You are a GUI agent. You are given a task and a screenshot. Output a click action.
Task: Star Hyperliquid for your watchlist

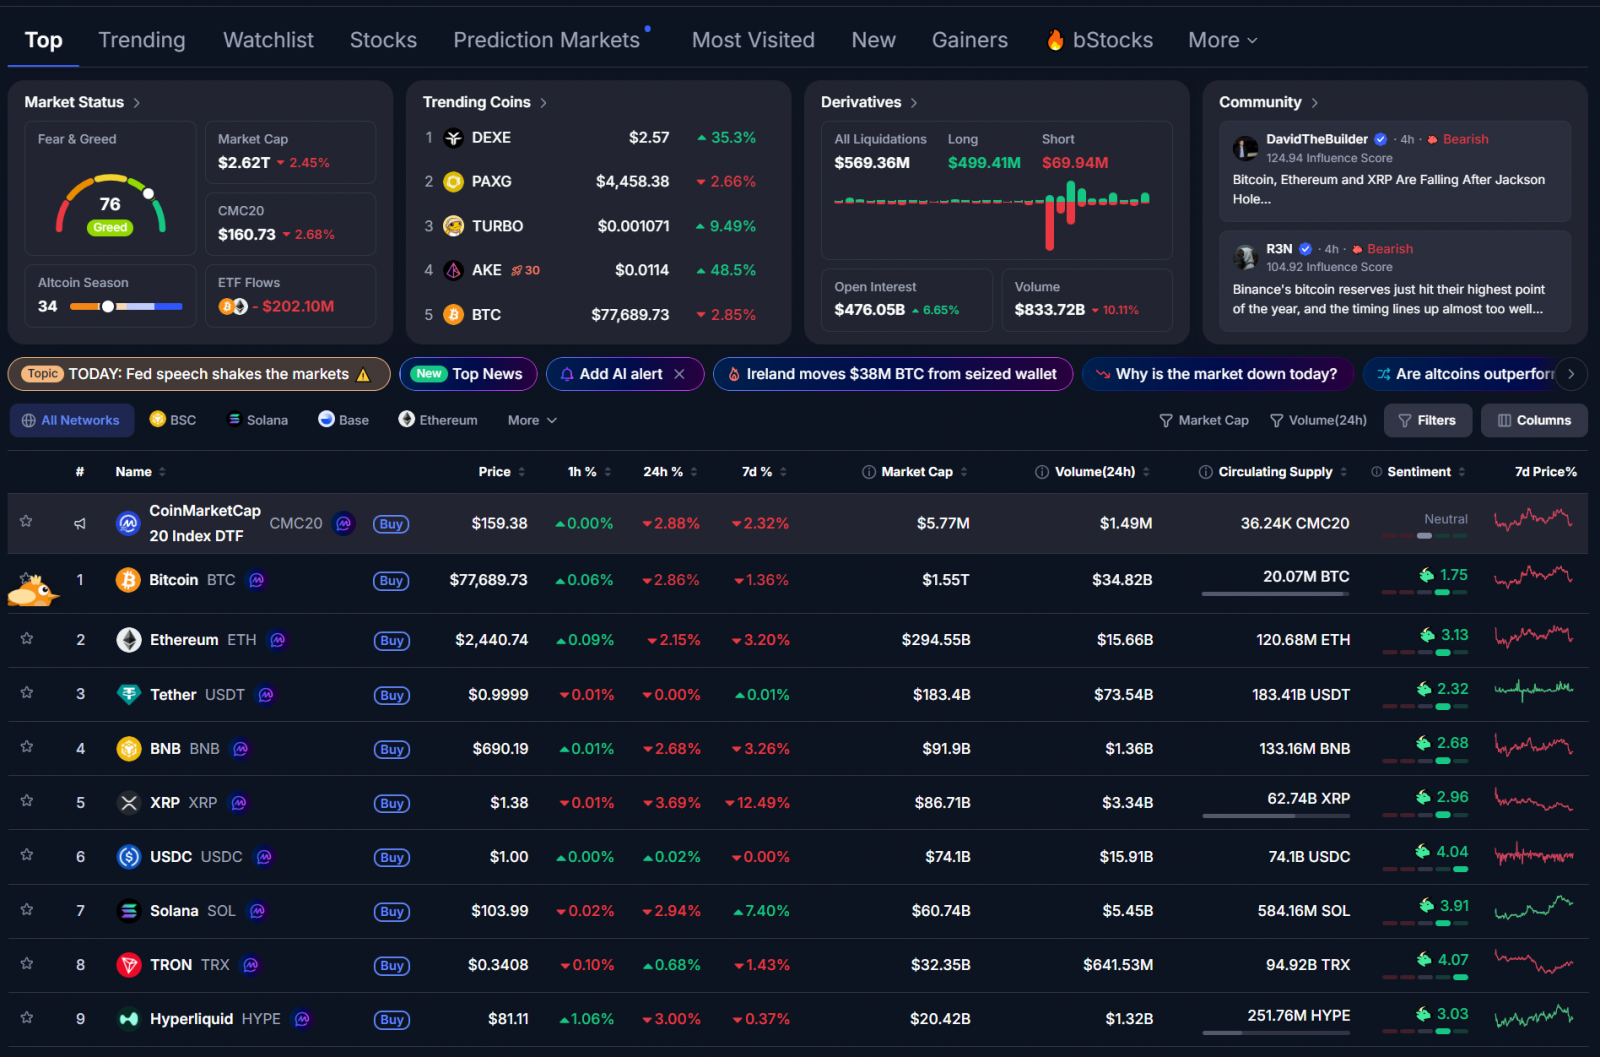click(x=27, y=1017)
